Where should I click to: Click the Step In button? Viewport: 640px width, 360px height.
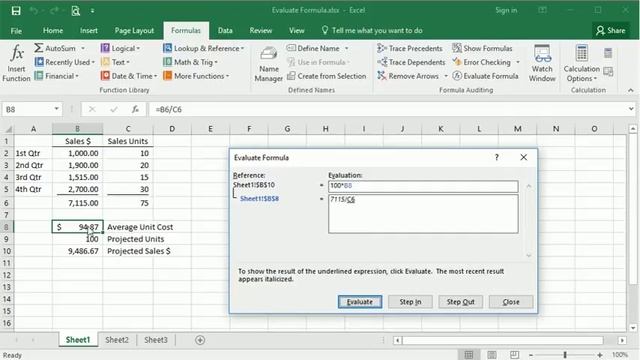410,302
